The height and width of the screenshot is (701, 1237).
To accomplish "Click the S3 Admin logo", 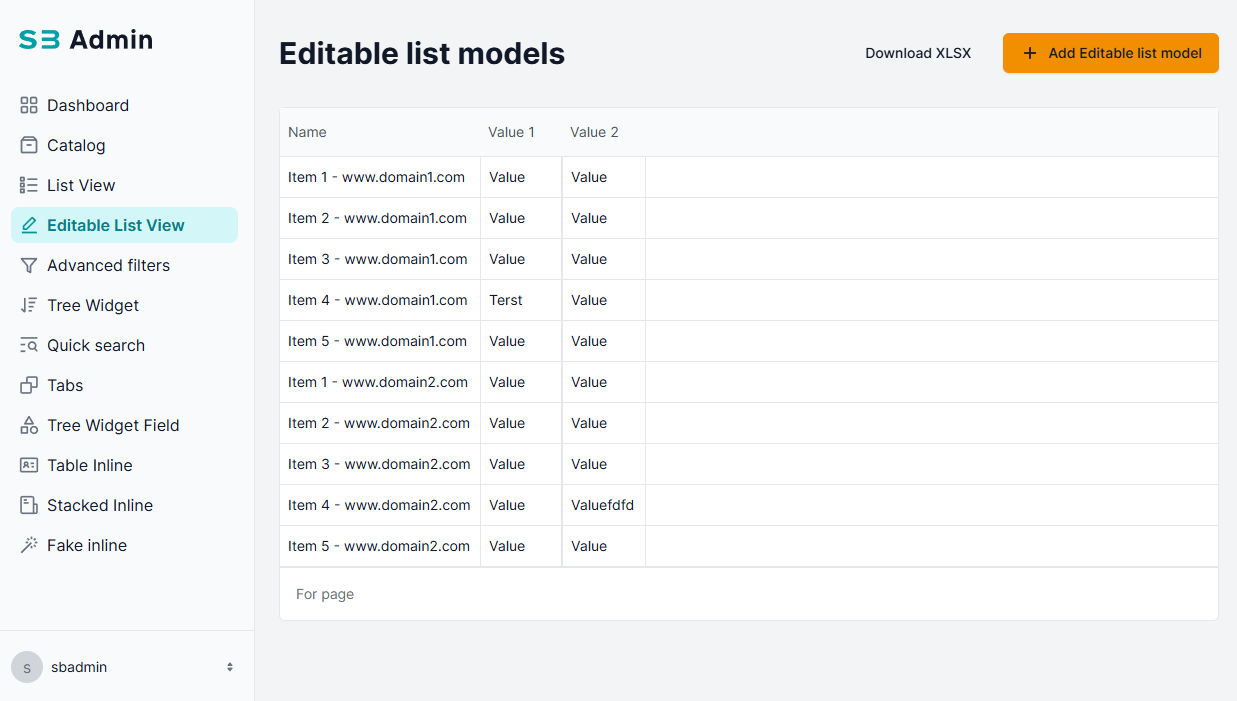I will click(x=86, y=40).
